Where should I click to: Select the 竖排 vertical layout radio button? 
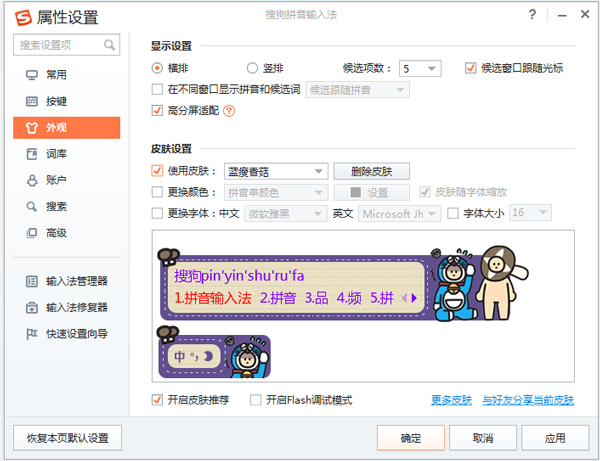tap(252, 68)
